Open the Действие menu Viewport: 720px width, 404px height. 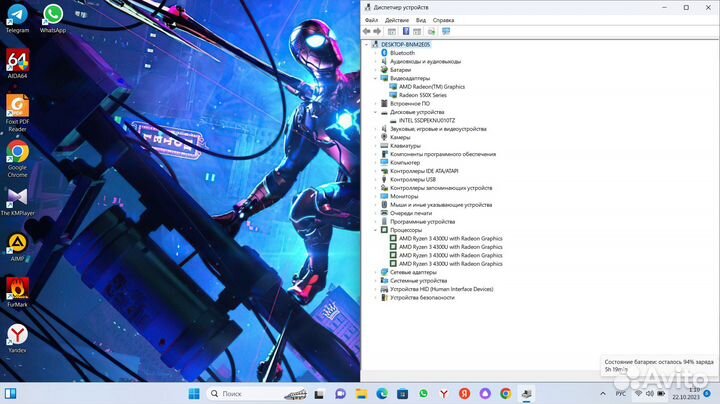[x=397, y=20]
